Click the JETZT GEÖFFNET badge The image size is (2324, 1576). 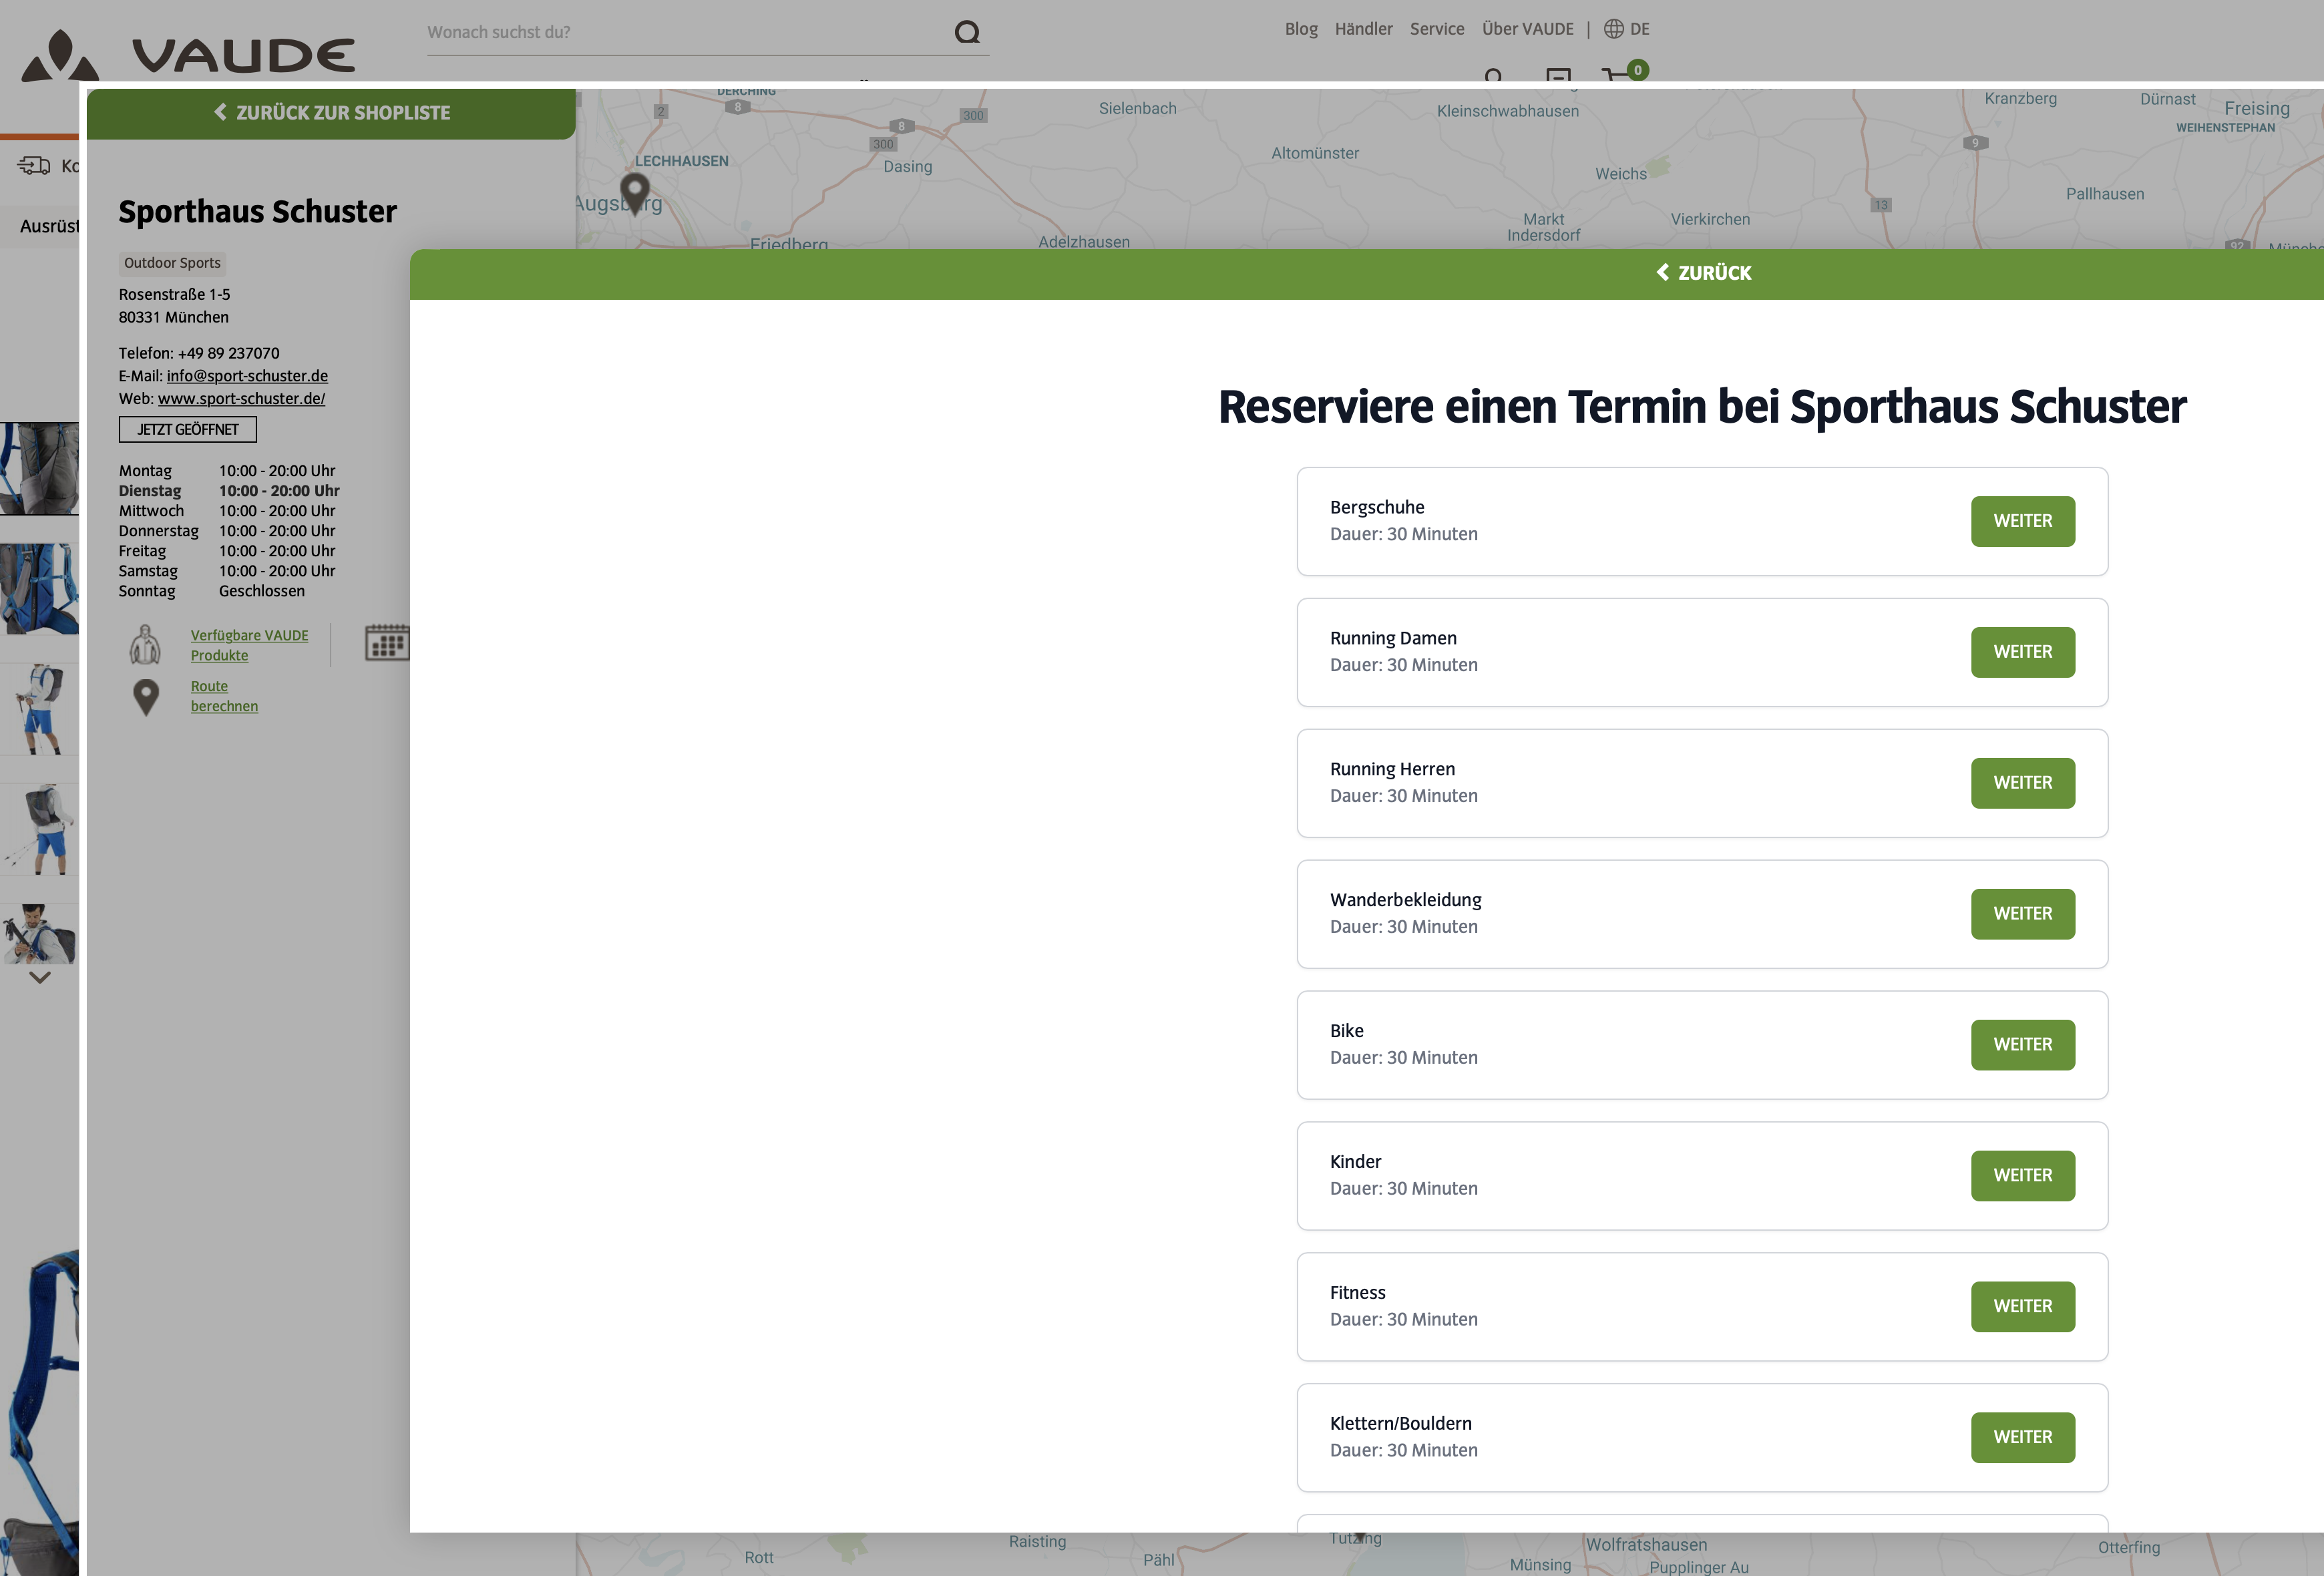[x=188, y=429]
